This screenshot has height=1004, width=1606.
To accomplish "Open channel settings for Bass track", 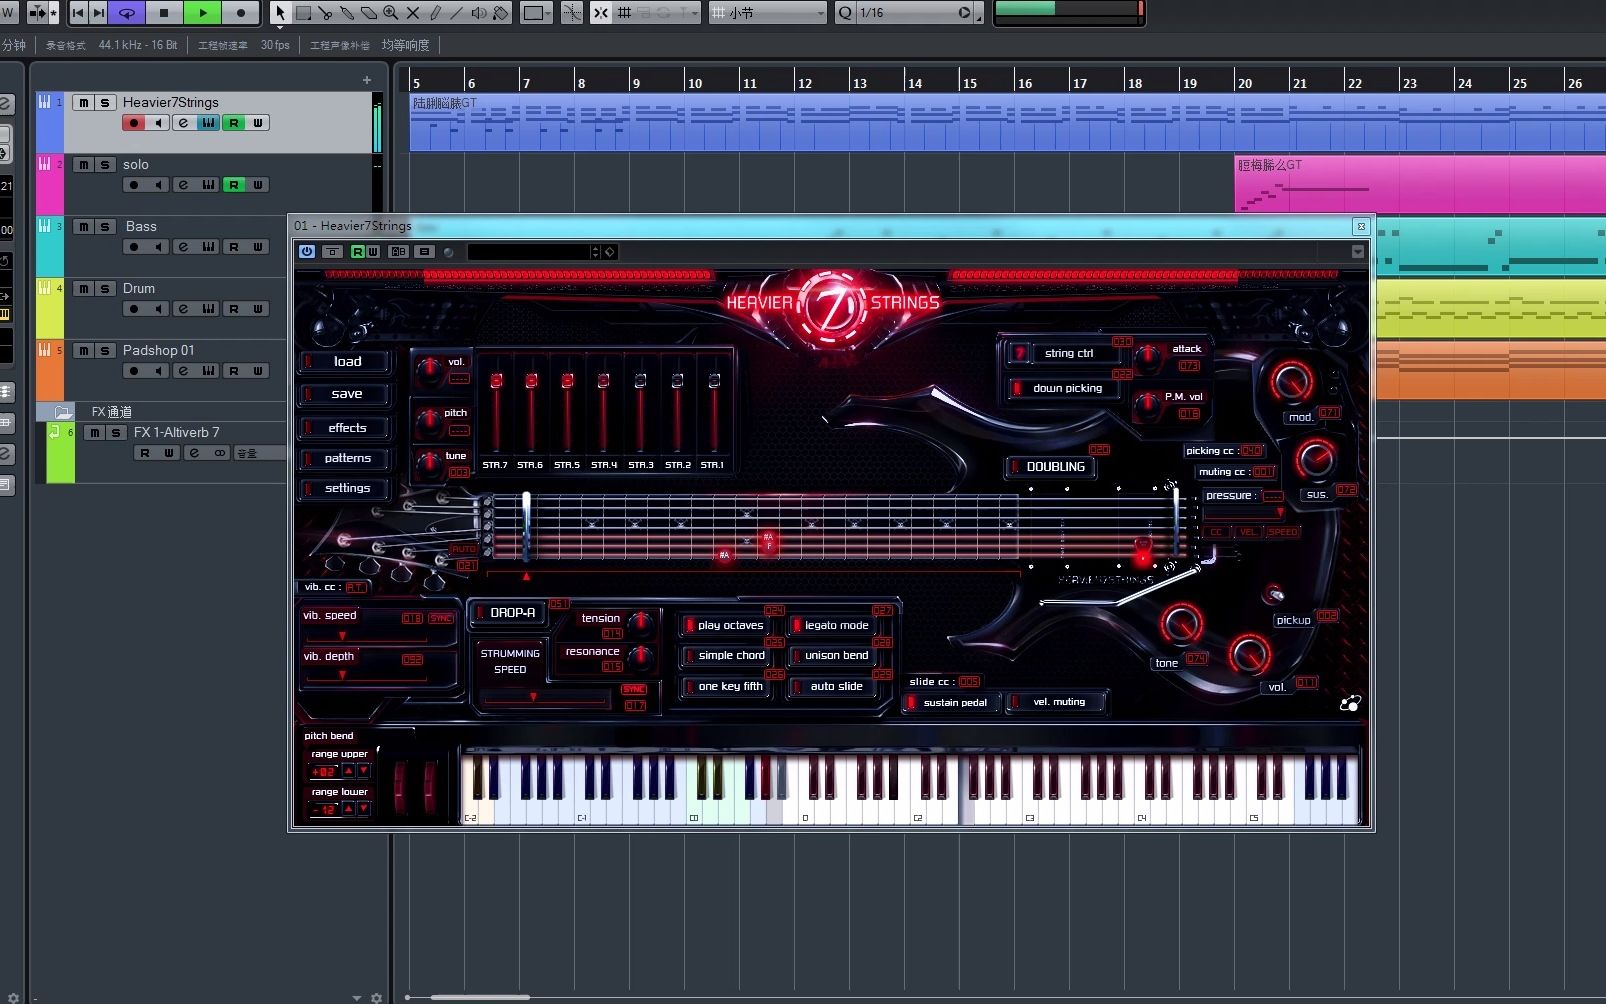I will tap(183, 247).
